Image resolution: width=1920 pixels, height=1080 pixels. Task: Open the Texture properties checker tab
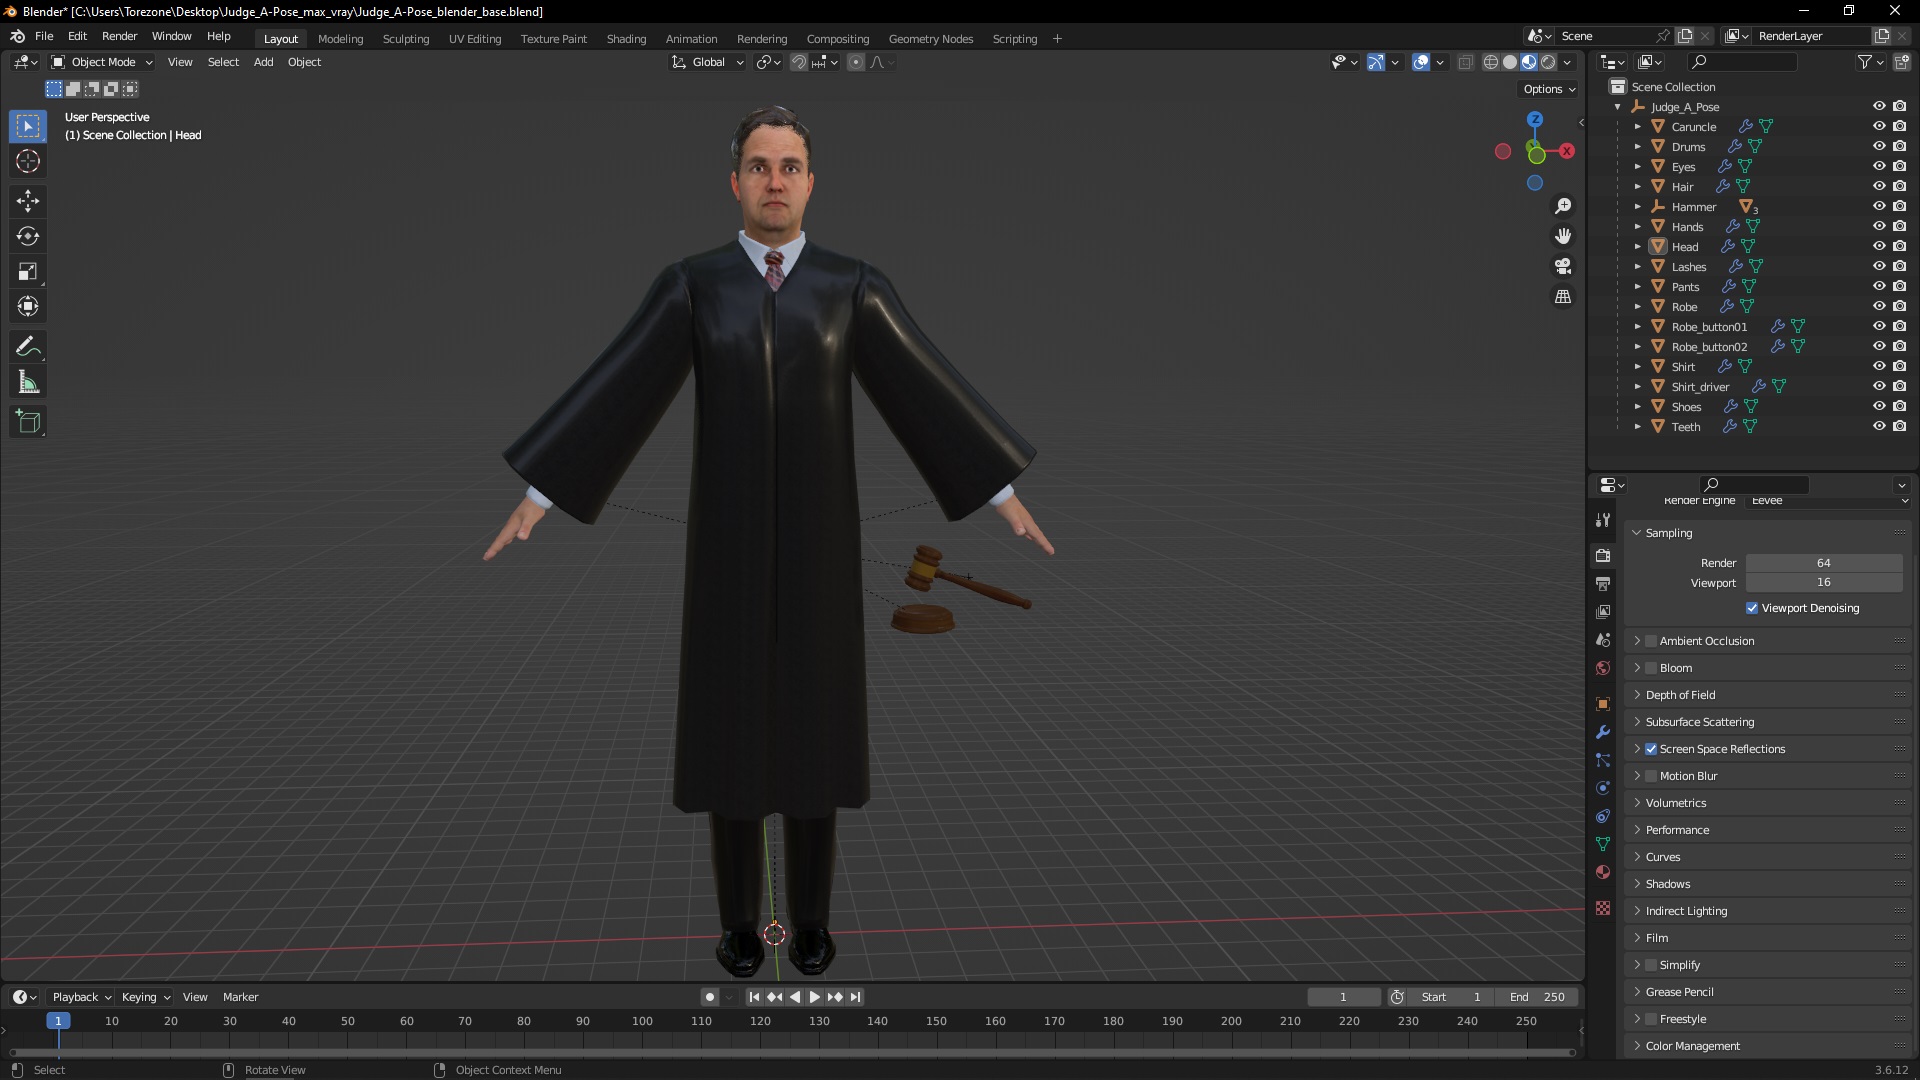[1603, 908]
